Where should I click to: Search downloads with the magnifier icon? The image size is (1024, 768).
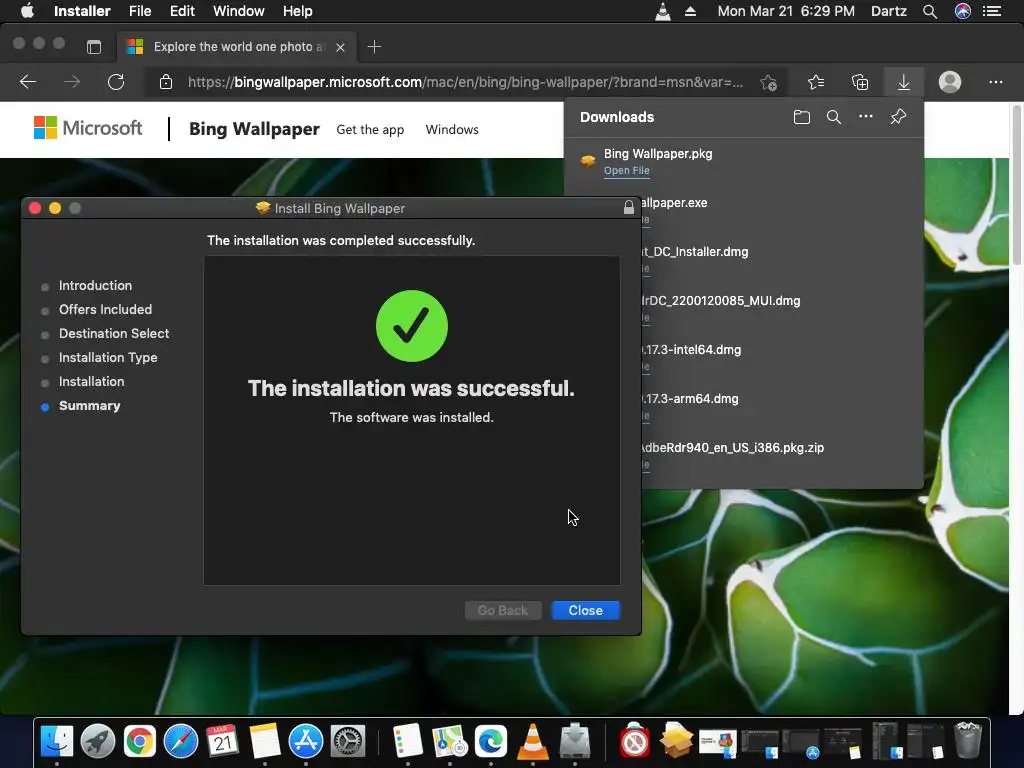(x=833, y=117)
